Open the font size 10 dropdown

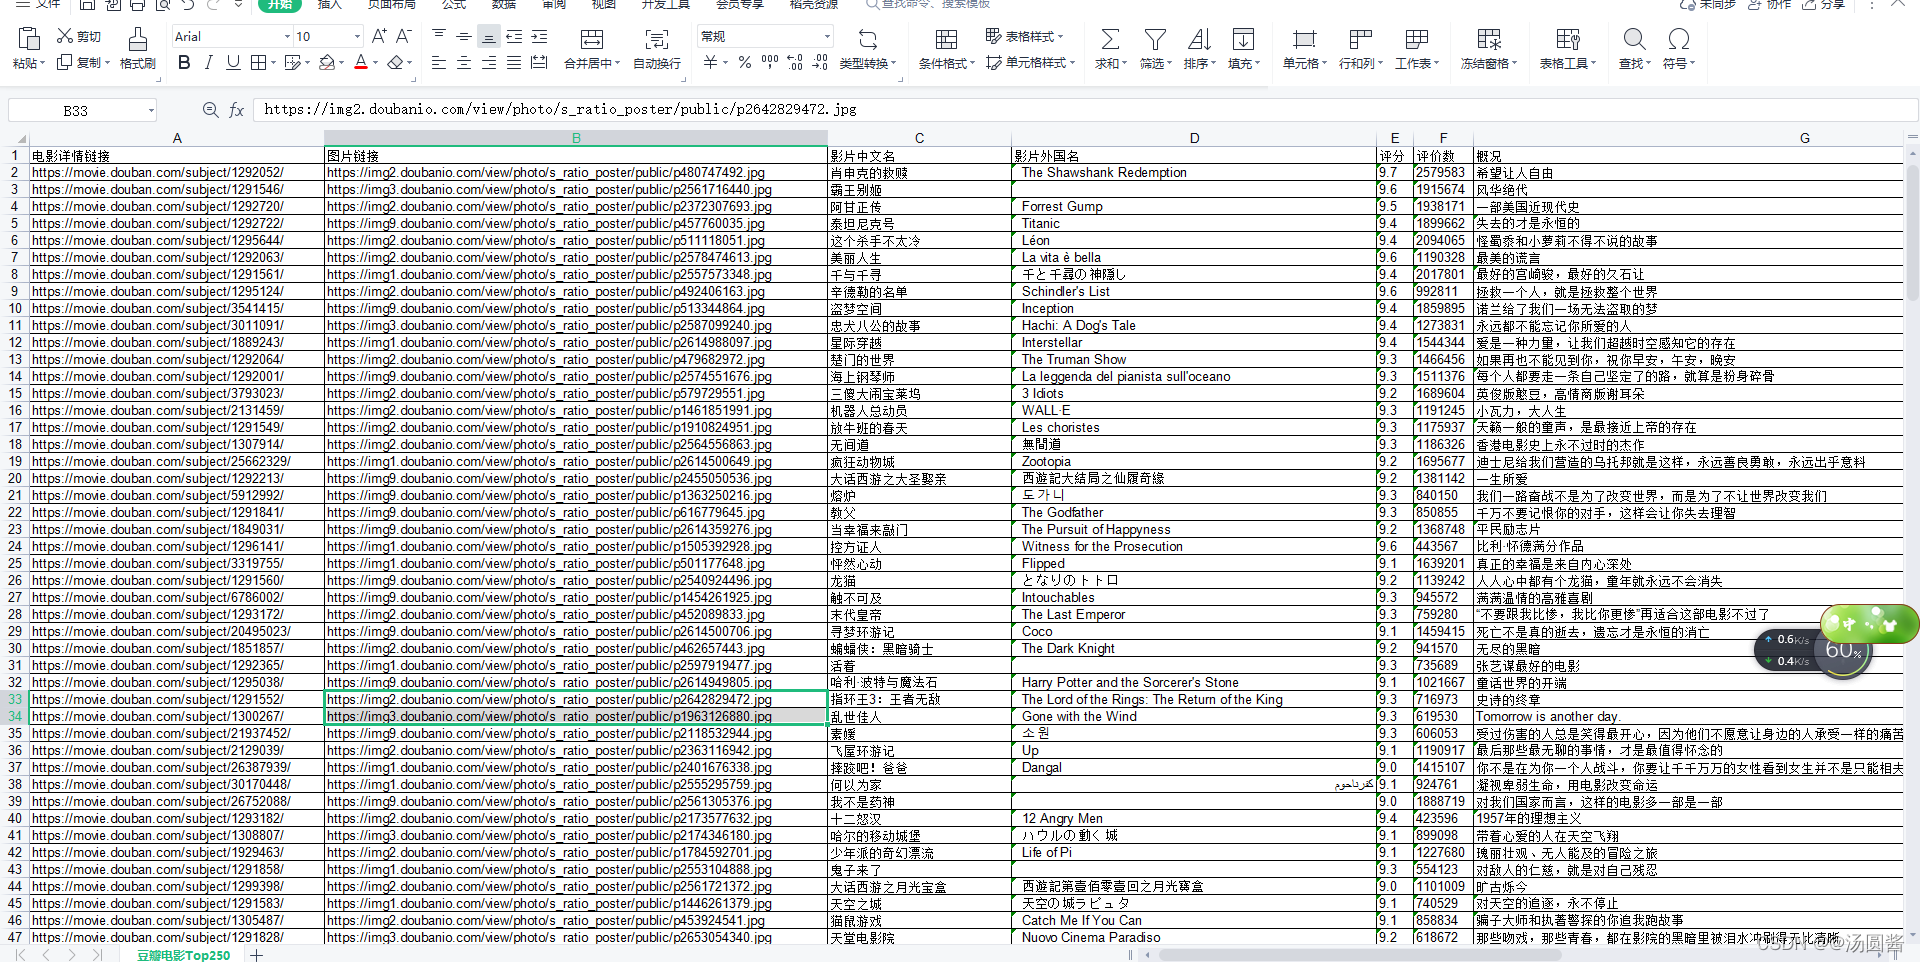tap(357, 36)
